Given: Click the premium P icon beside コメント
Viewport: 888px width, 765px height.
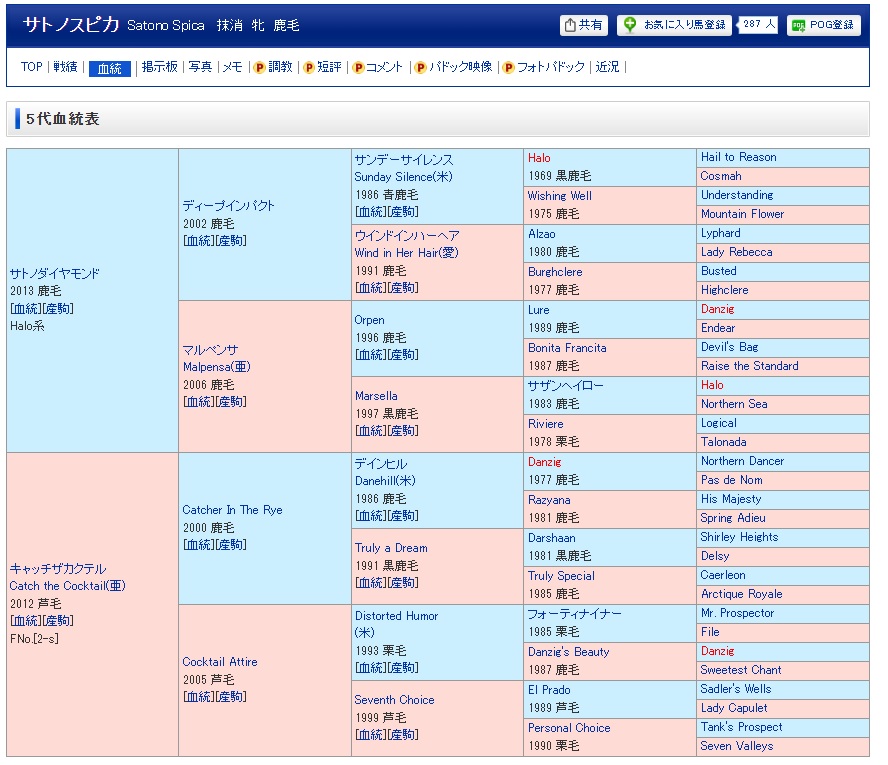Looking at the screenshot, I should coord(358,68).
